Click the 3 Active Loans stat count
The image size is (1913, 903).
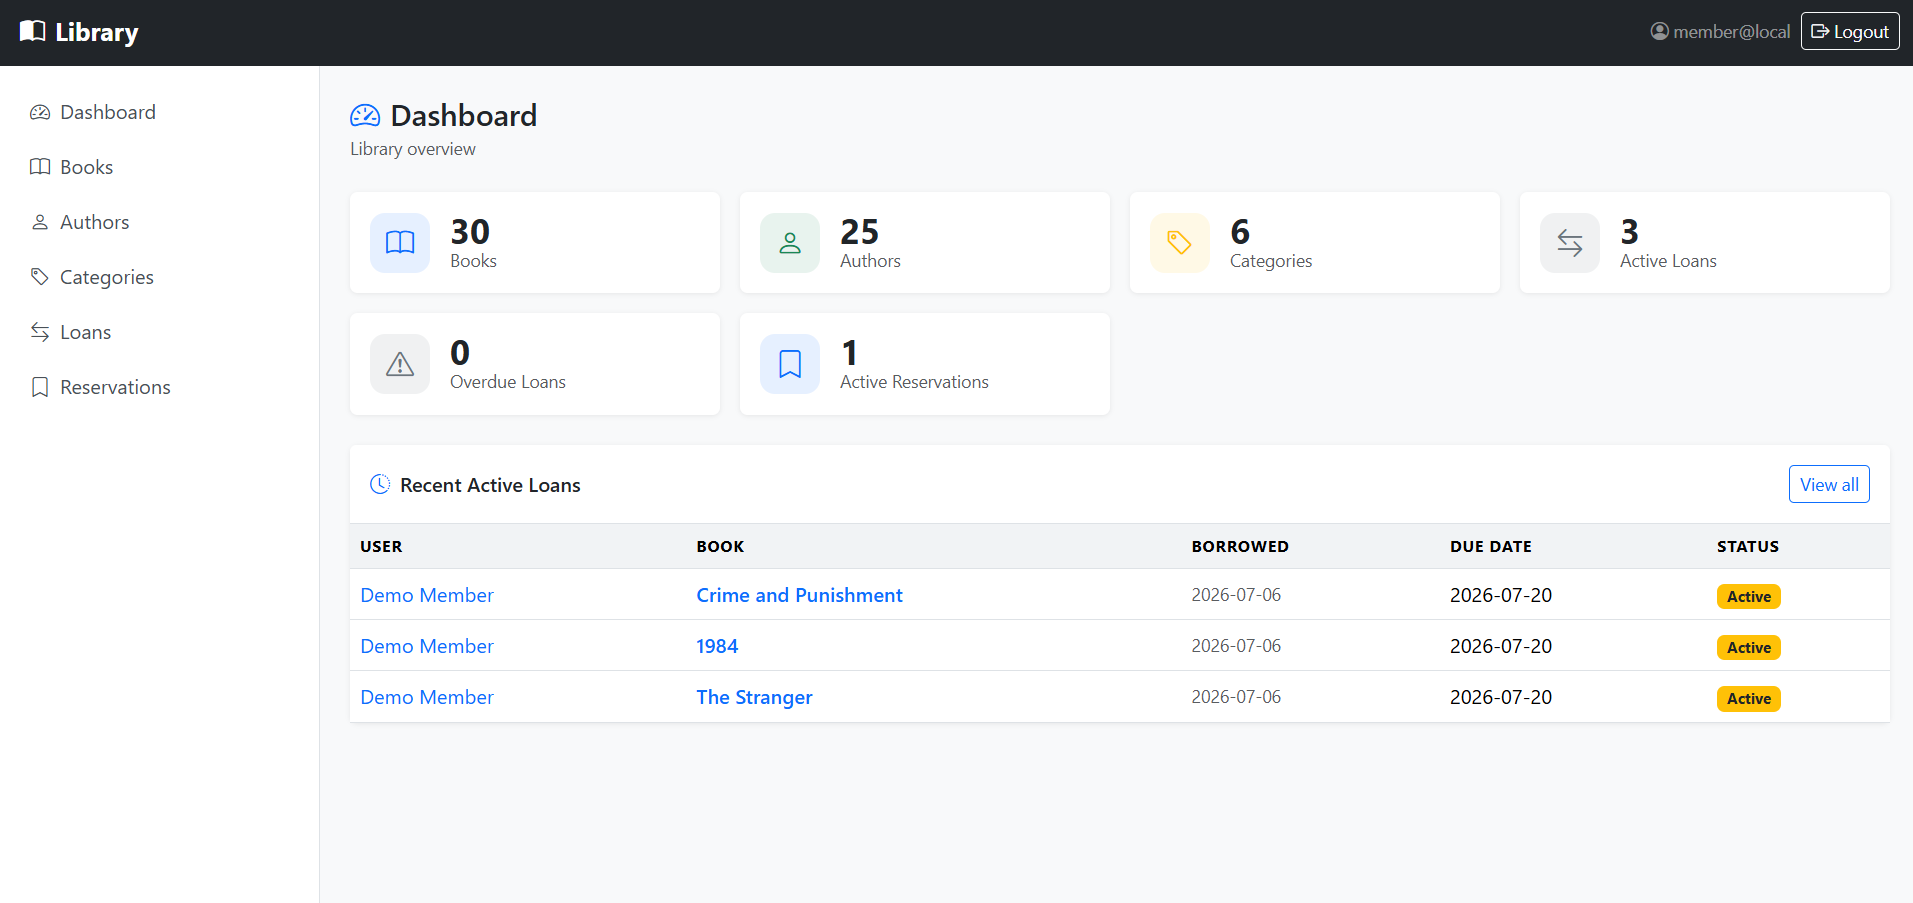(x=1629, y=232)
